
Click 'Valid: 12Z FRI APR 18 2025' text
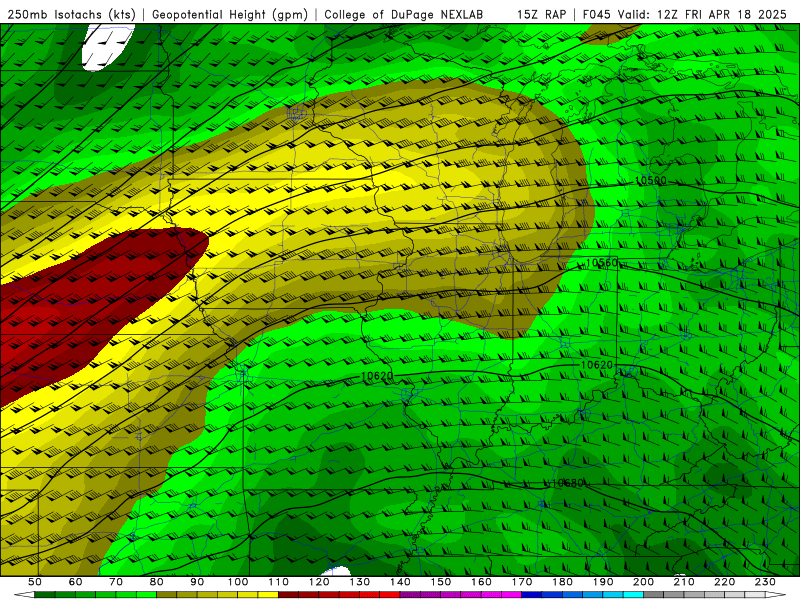pyautogui.click(x=702, y=15)
